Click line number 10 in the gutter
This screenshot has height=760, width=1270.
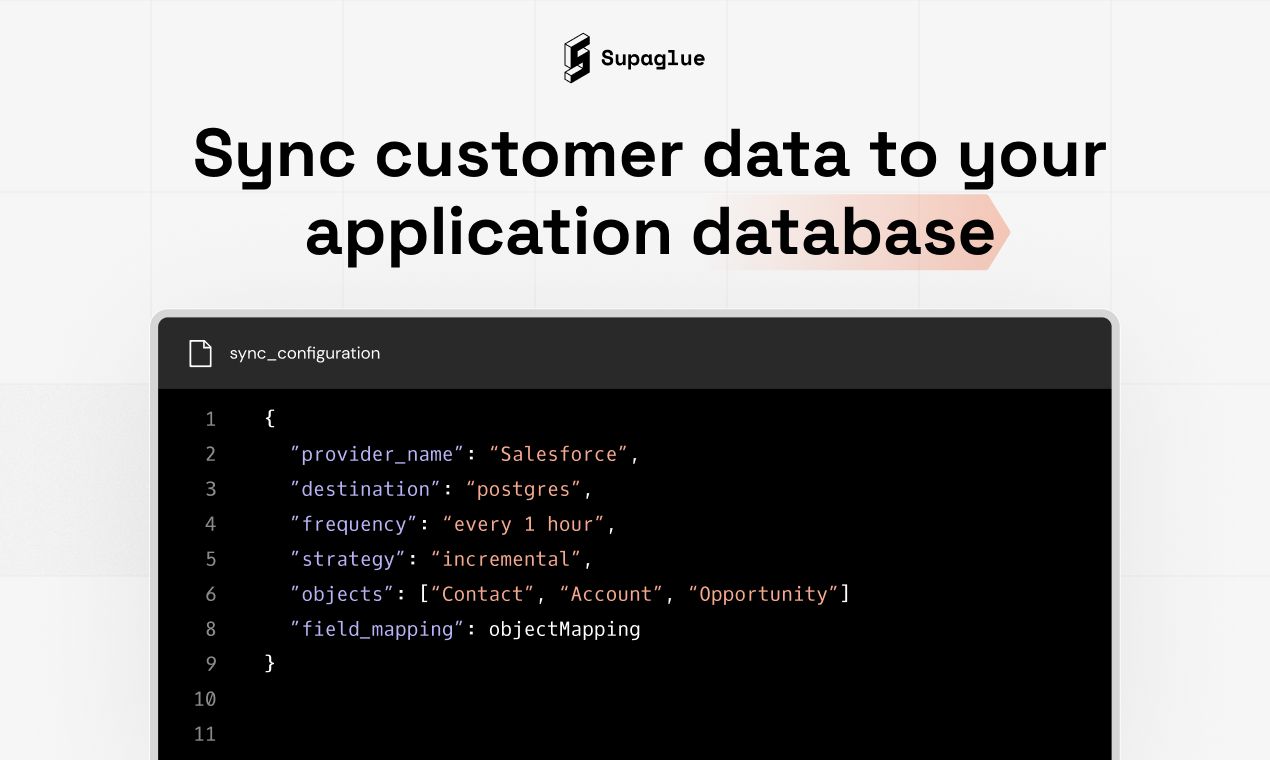205,699
